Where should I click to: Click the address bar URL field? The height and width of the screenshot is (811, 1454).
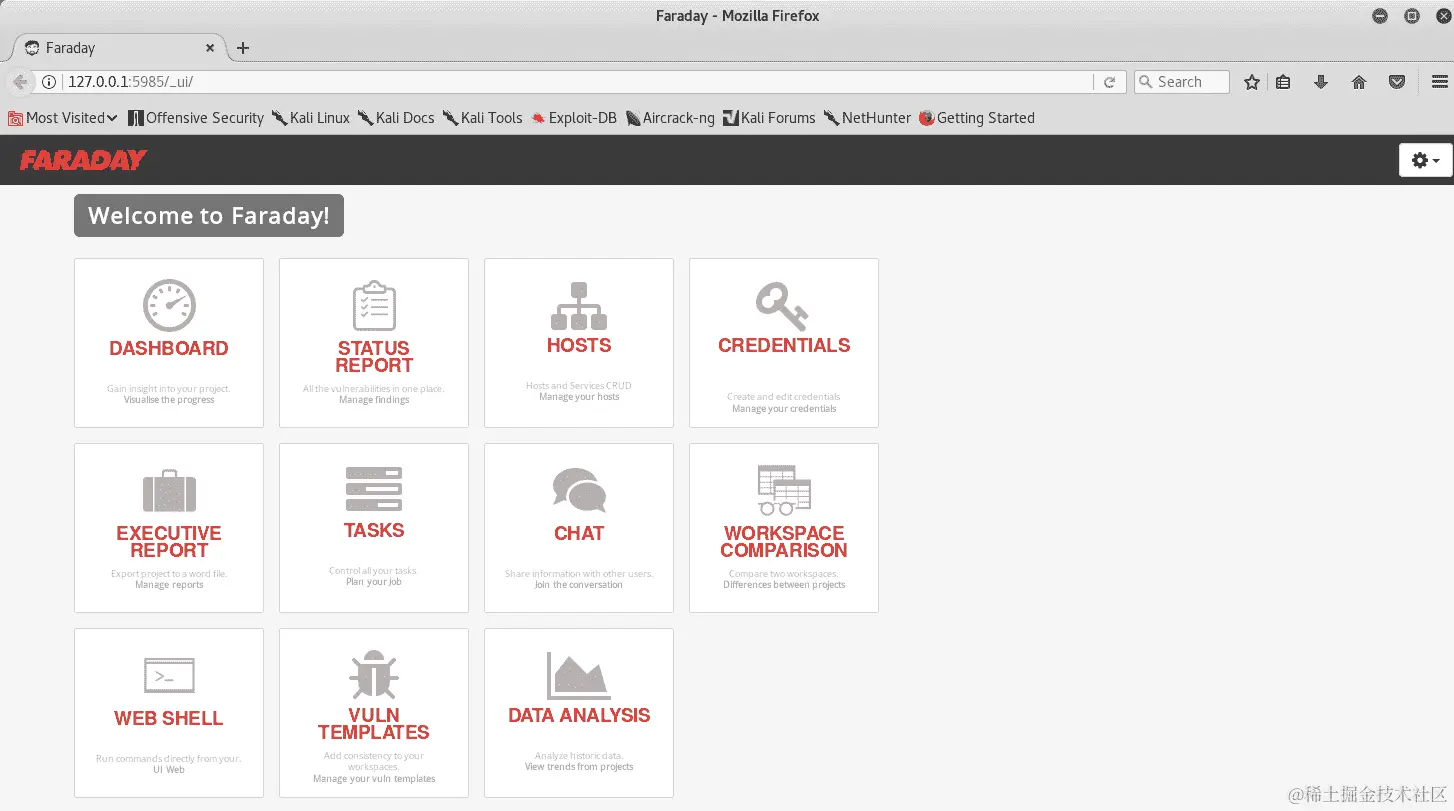577,82
